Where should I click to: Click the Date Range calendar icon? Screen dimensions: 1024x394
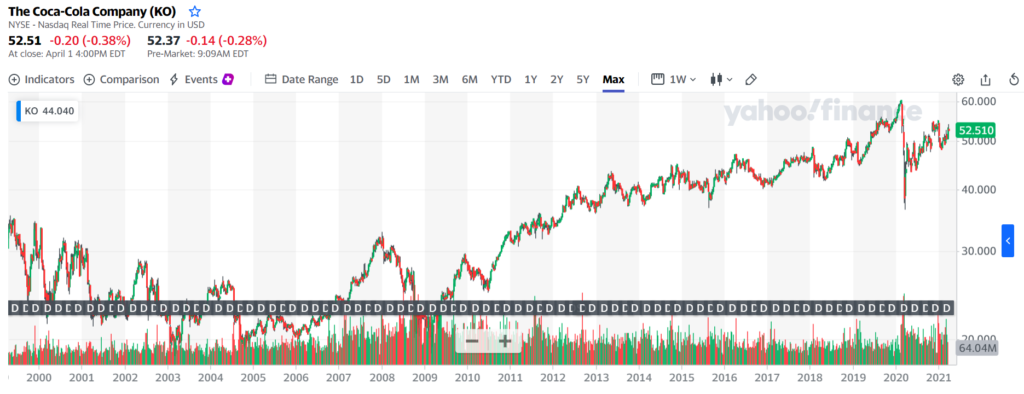(270, 79)
